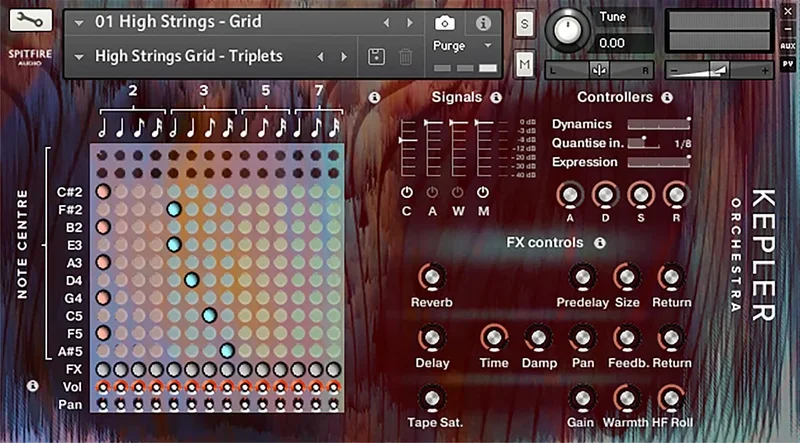Click the FX controls info icon

(600, 243)
